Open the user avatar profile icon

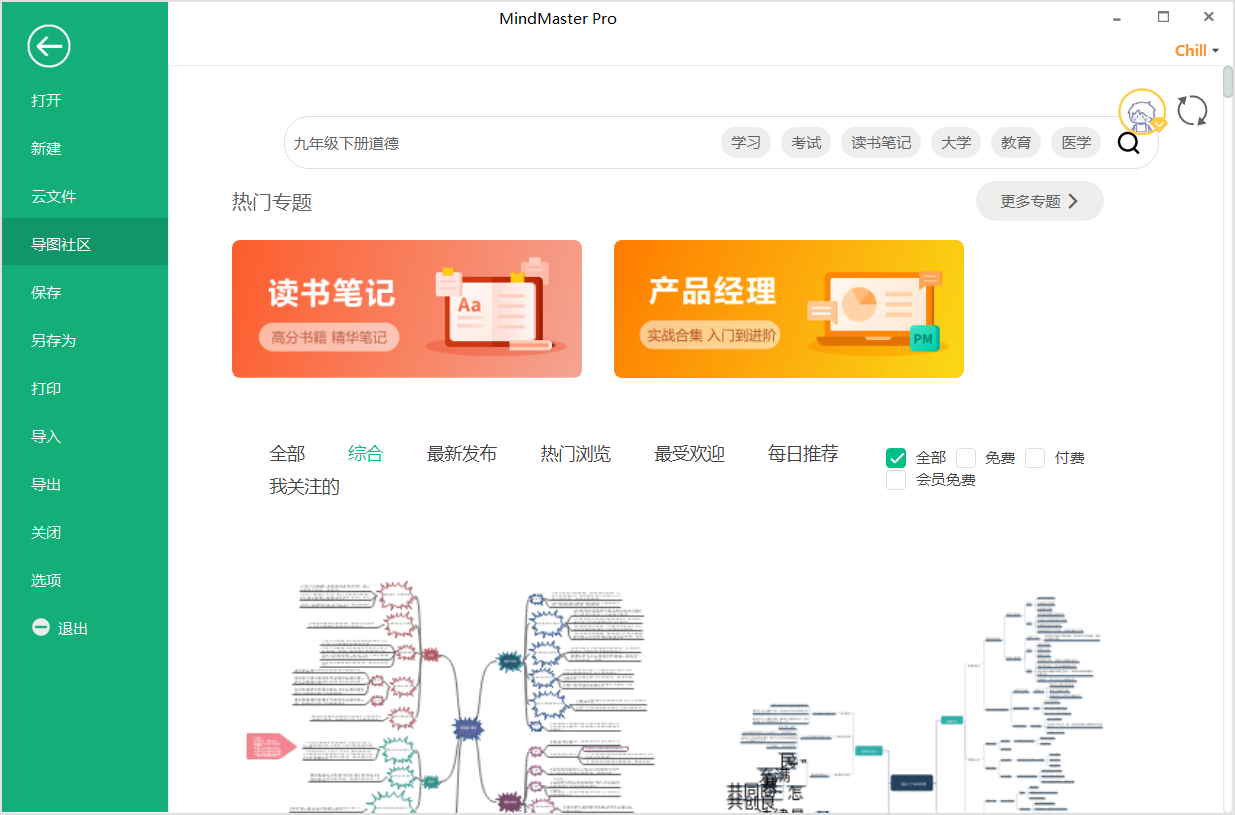1142,112
